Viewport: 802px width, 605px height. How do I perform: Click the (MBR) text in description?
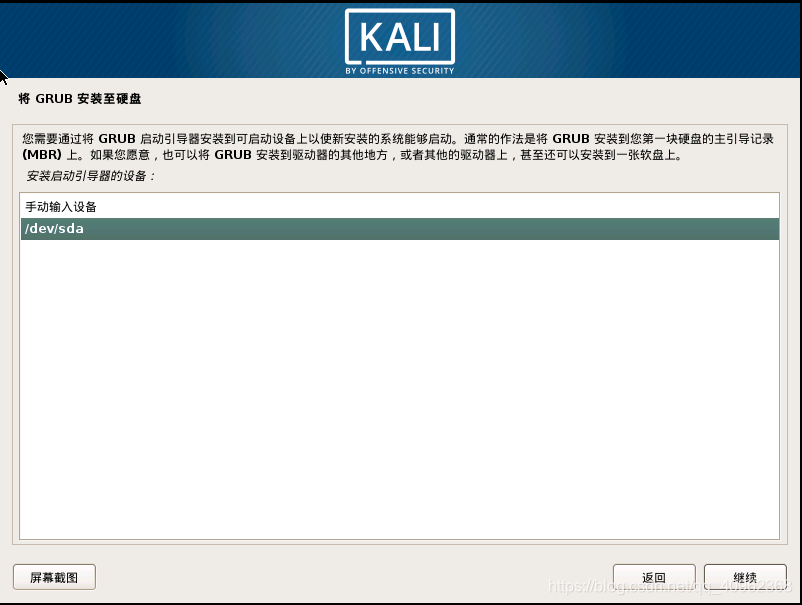tap(42, 154)
